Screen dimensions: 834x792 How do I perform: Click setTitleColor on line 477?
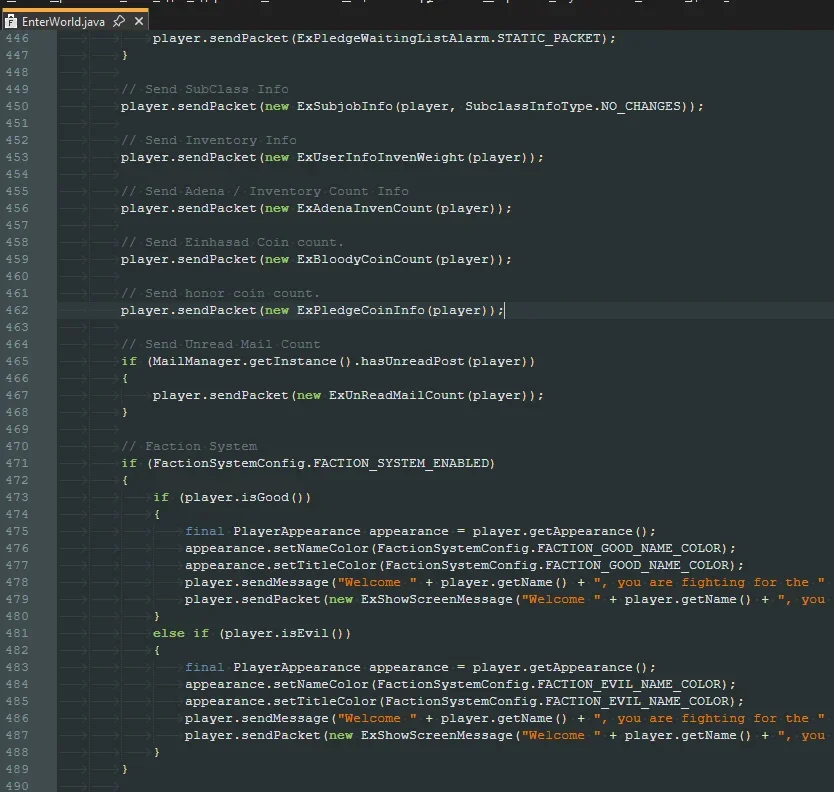(x=324, y=566)
